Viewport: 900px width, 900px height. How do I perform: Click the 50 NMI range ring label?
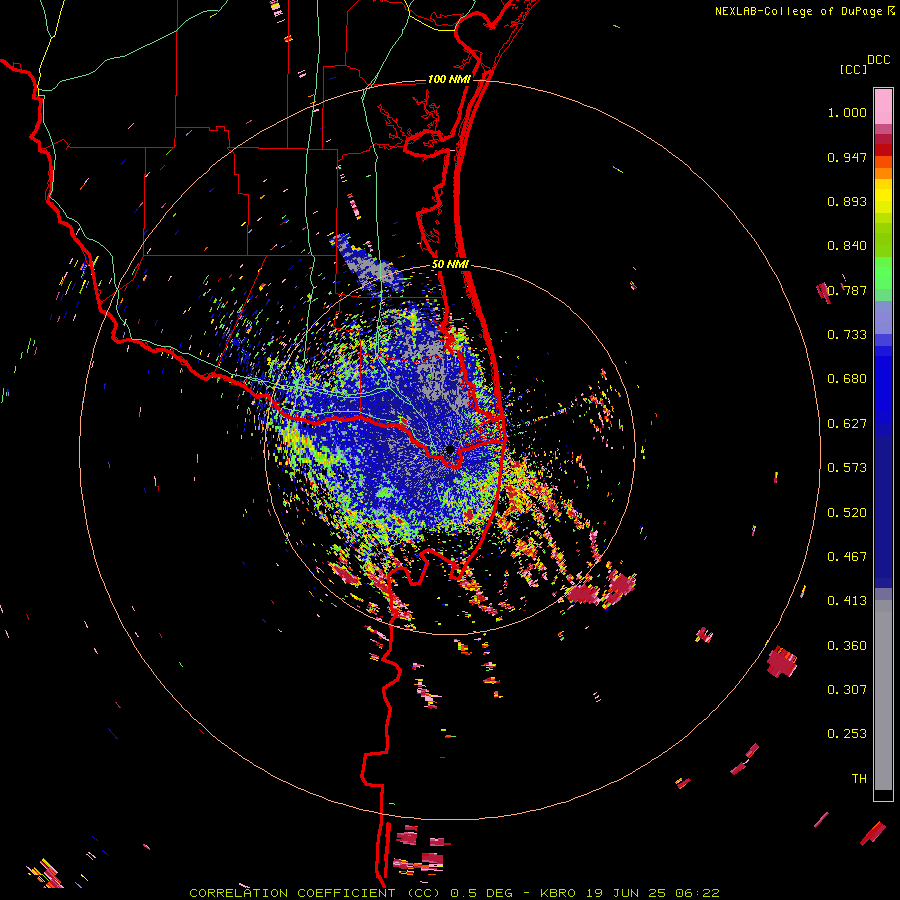[450, 265]
